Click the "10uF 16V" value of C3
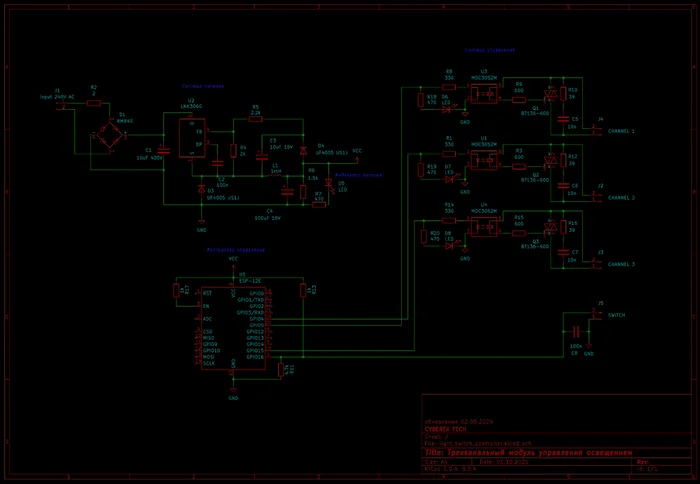Screen dimensions: 700x484 [x=281, y=147]
